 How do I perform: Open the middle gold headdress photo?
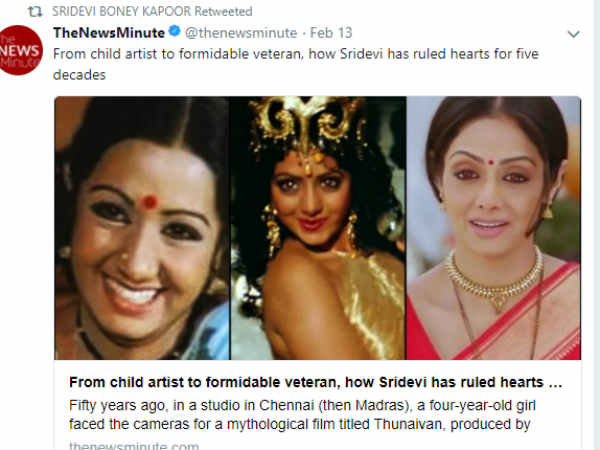pos(318,228)
